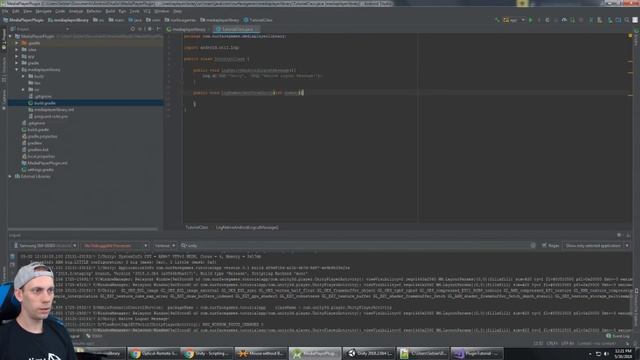Click the Logcat search input field

pos(358,246)
